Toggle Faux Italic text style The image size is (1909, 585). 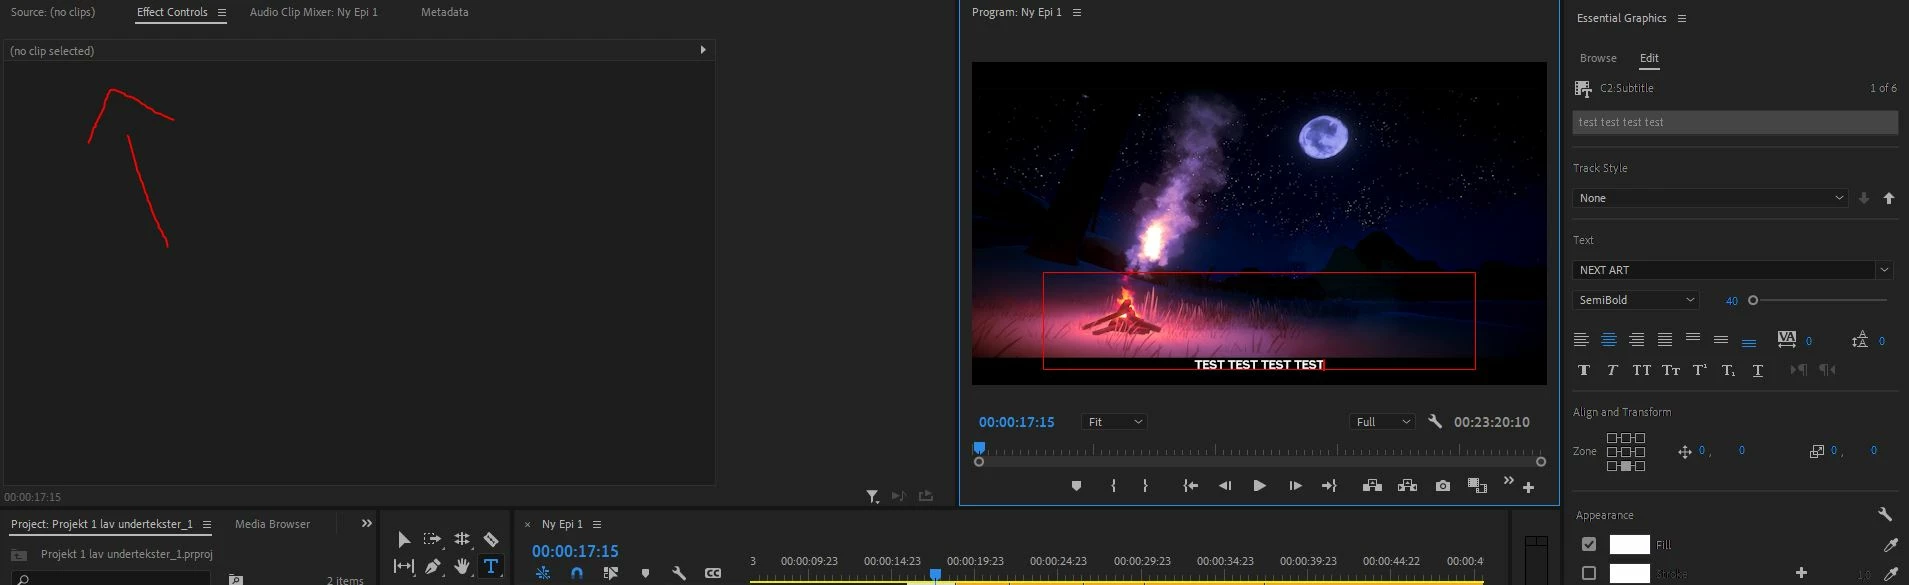coord(1612,370)
